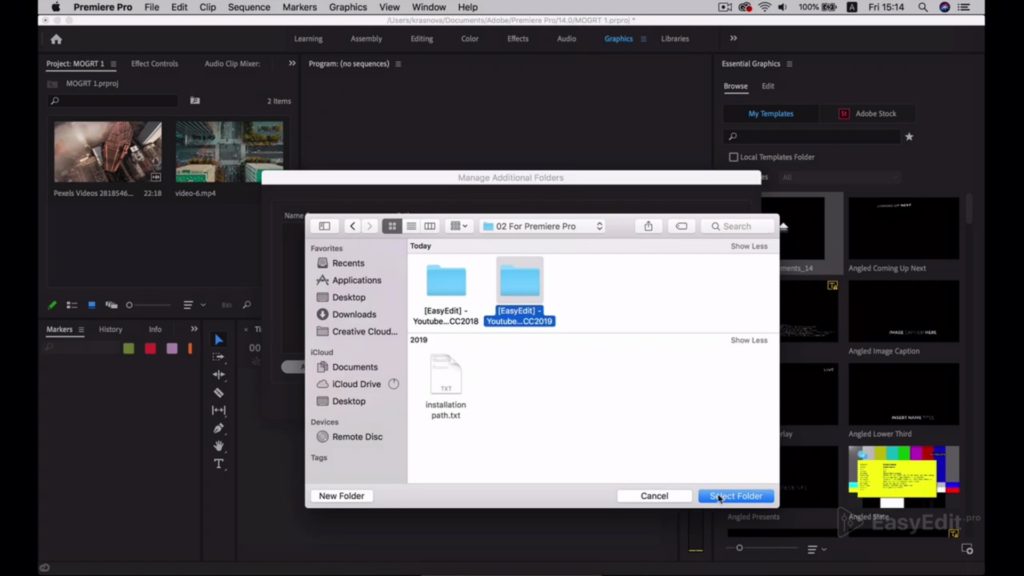1024x576 pixels.
Task: Open the Markers menu in menu bar
Action: (x=299, y=7)
